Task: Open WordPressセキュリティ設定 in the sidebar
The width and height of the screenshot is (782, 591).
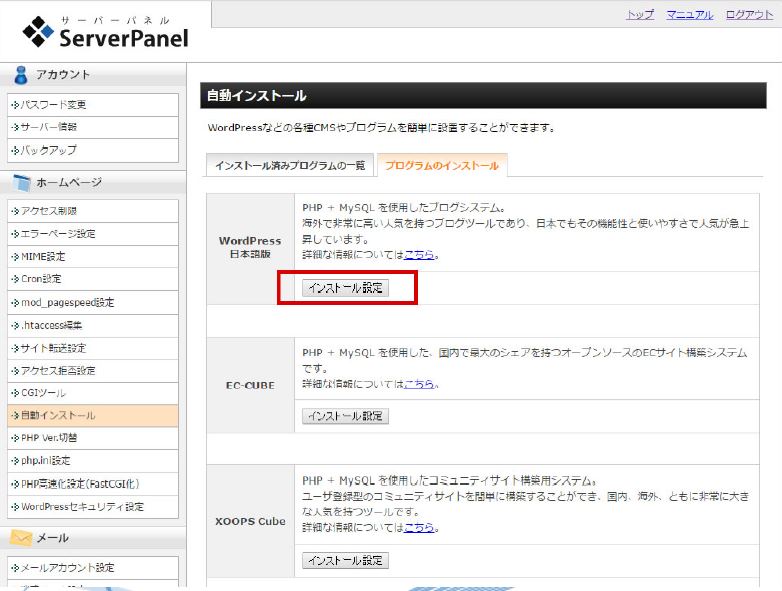Action: (93, 507)
